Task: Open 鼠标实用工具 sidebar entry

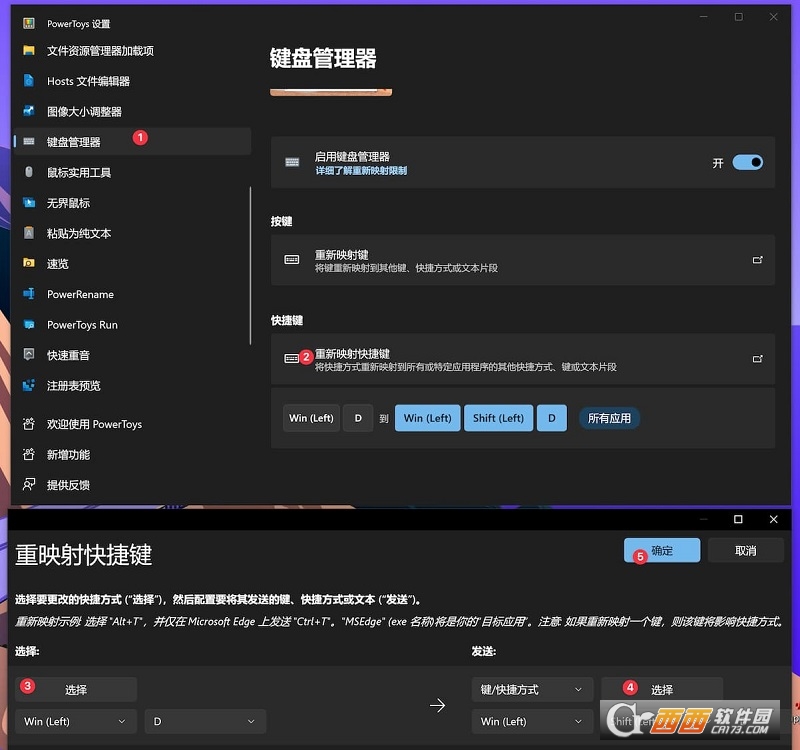Action: pyautogui.click(x=133, y=172)
